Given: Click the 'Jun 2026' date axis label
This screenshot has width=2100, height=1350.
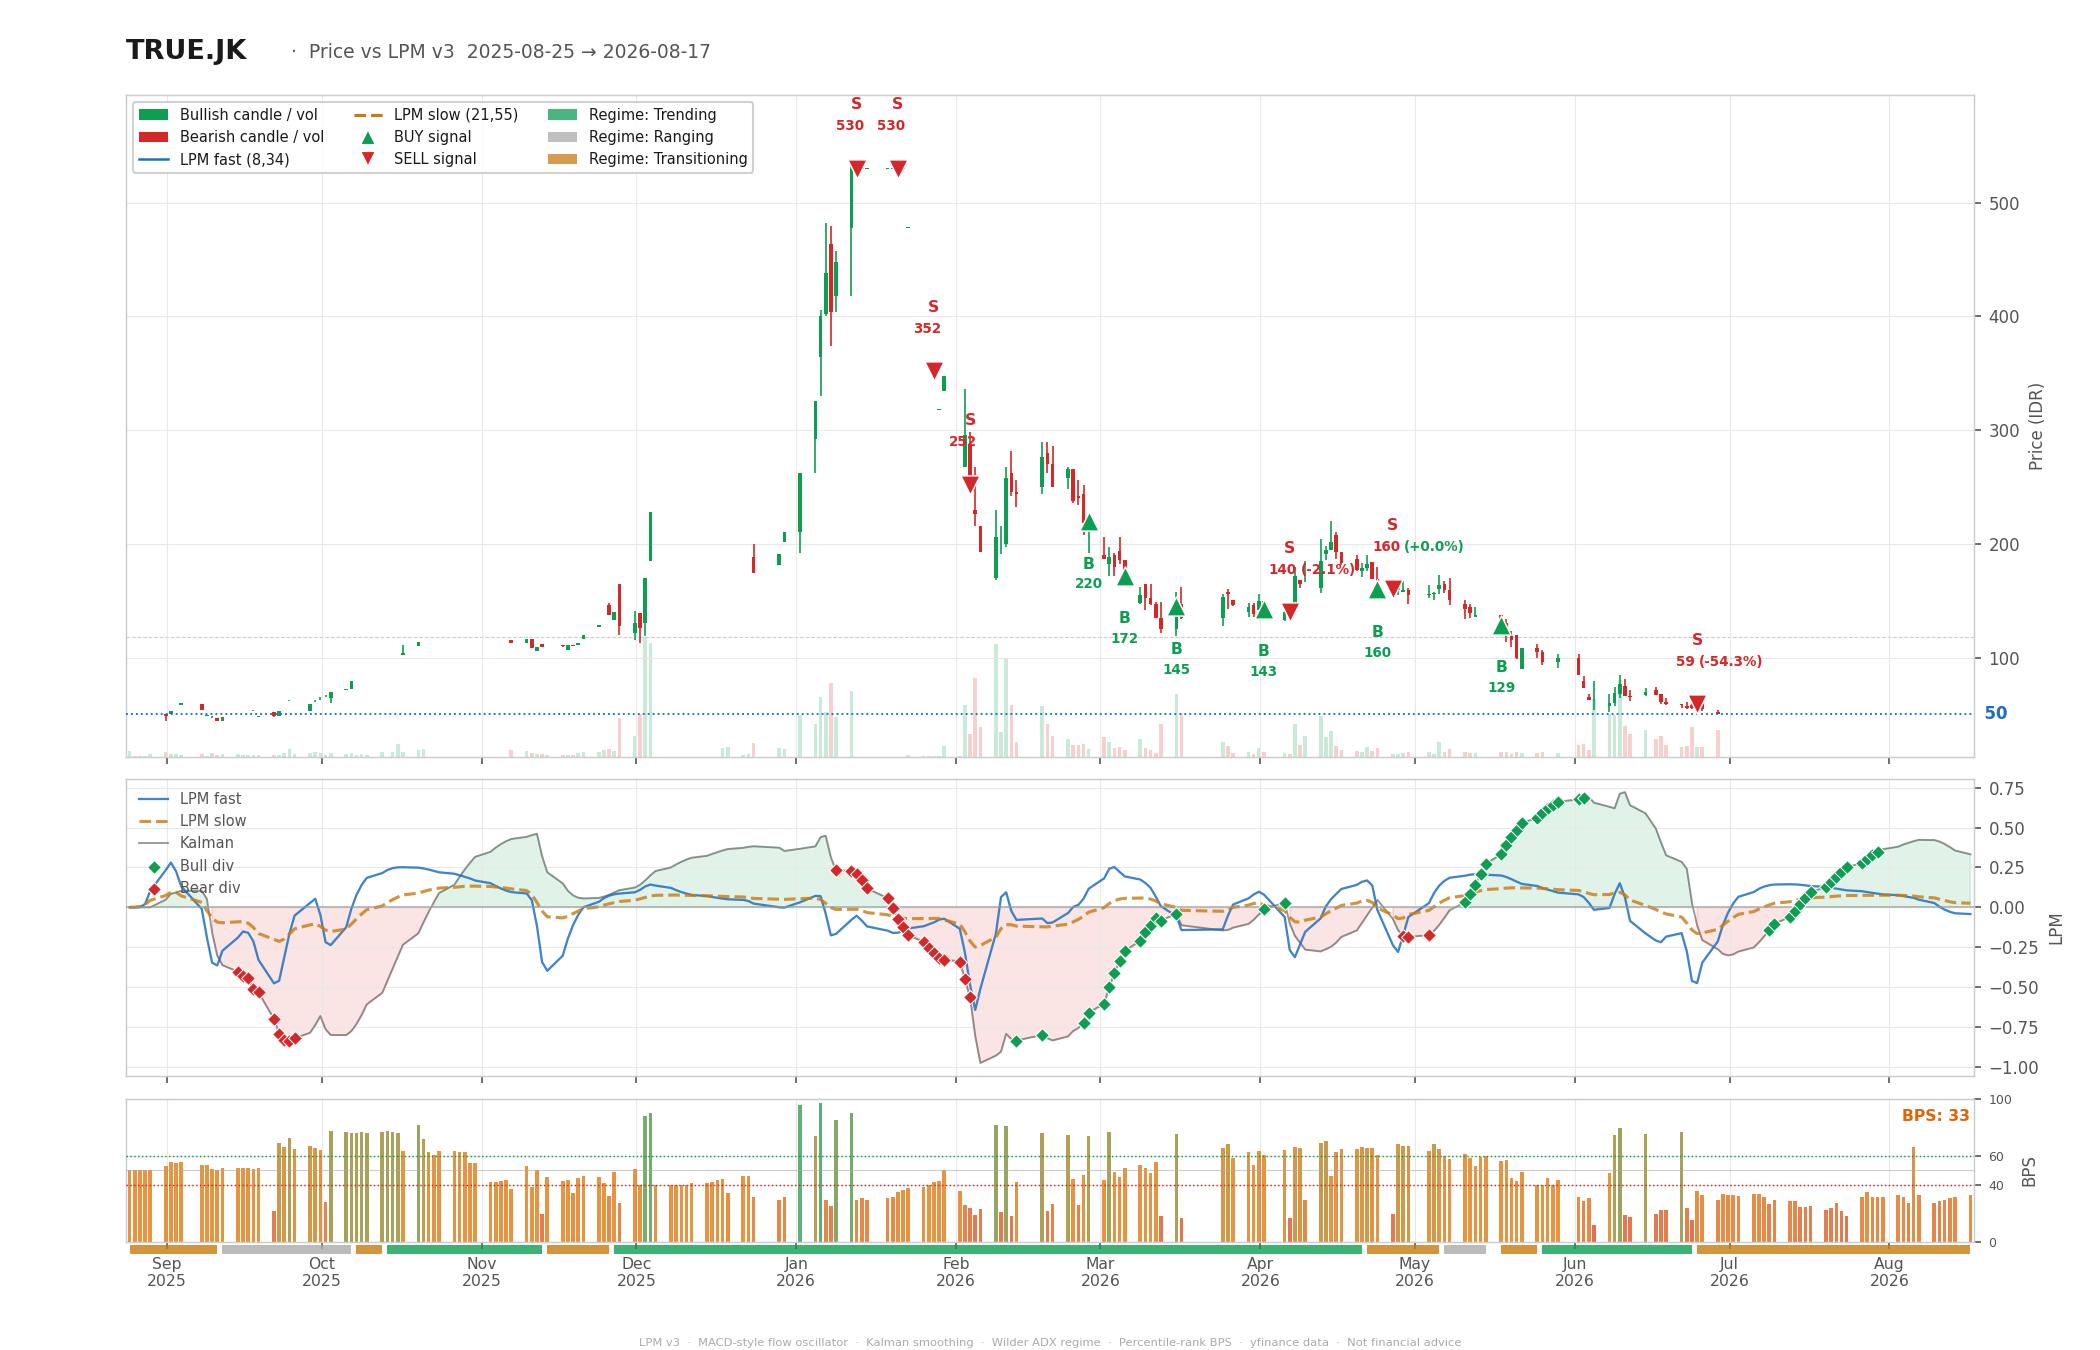Looking at the screenshot, I should click(1574, 1272).
